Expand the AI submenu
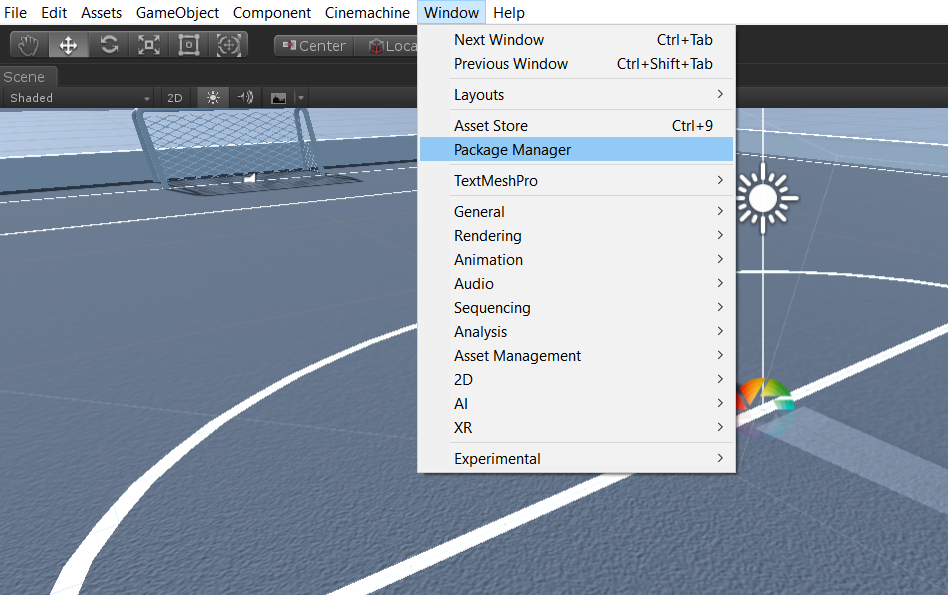 pyautogui.click(x=576, y=404)
